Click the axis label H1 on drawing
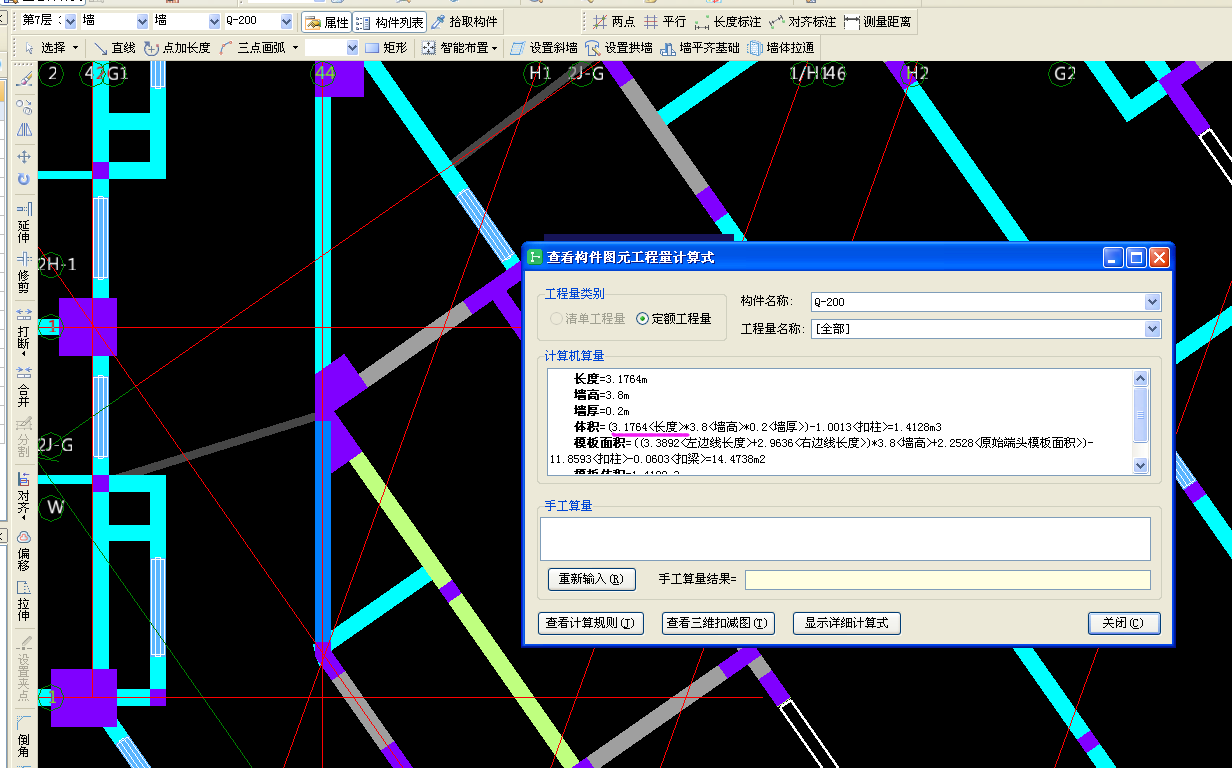This screenshot has width=1232, height=768. point(540,73)
